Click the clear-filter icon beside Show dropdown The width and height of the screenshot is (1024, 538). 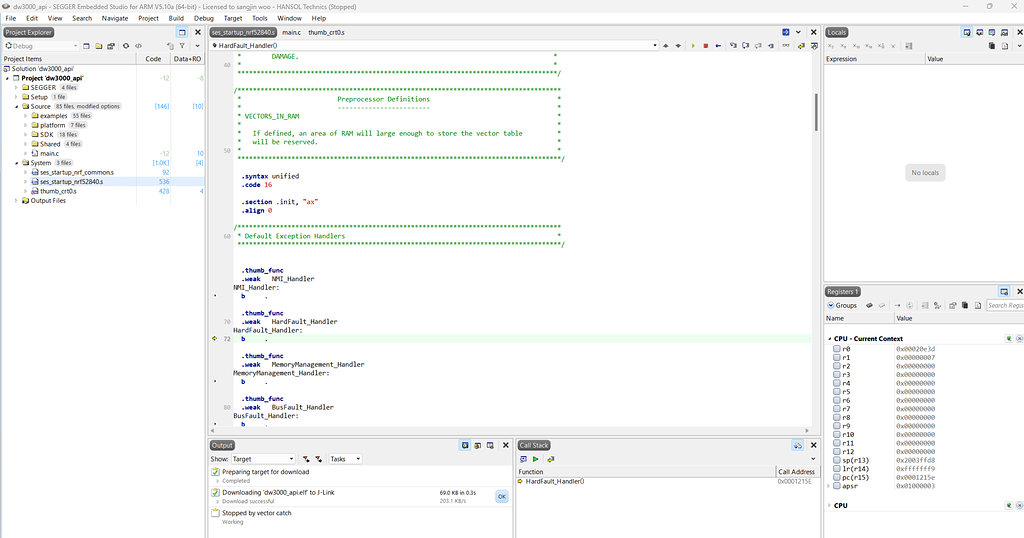click(x=306, y=459)
